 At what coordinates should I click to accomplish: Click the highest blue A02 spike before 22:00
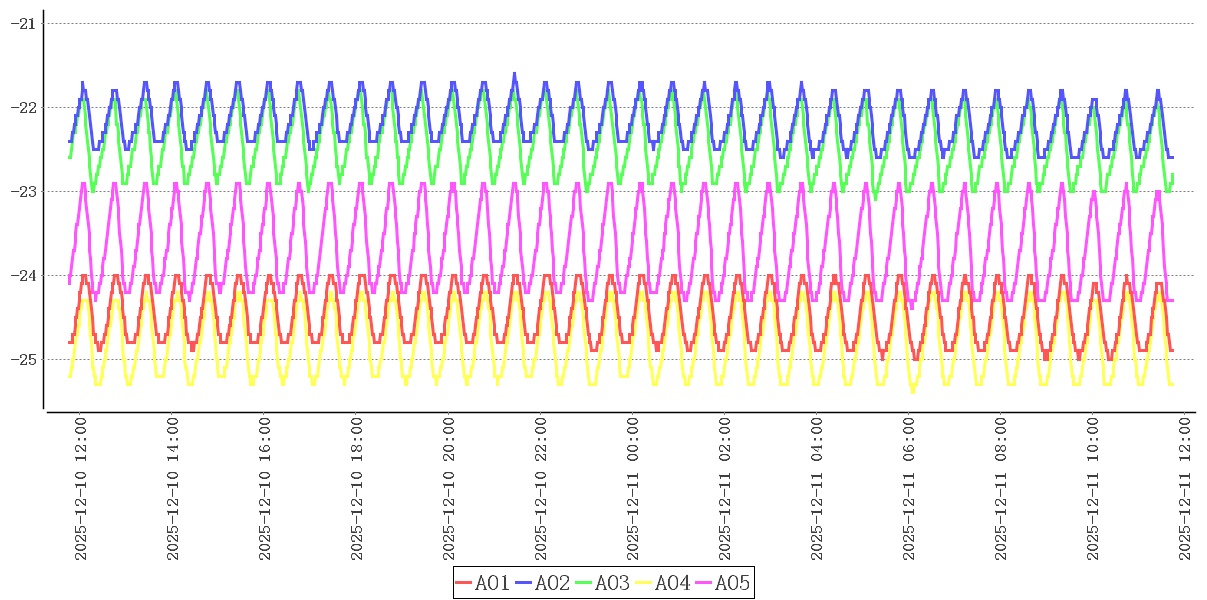pyautogui.click(x=515, y=74)
